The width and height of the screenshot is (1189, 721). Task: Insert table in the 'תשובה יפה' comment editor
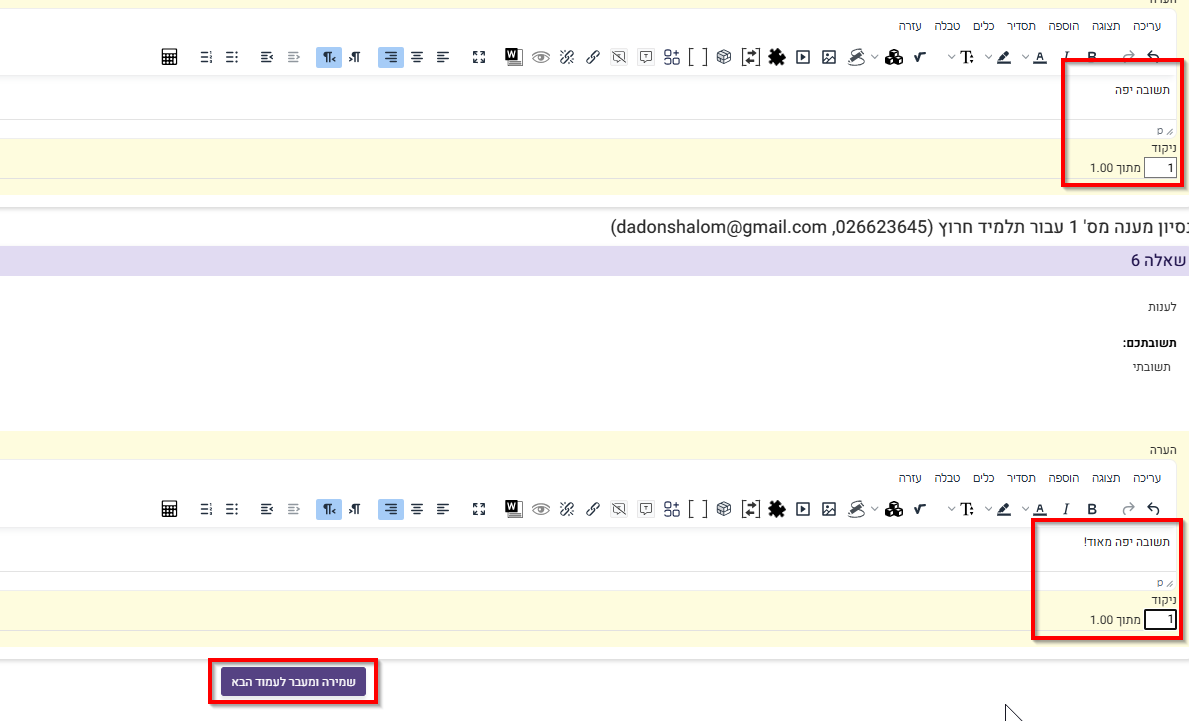169,57
